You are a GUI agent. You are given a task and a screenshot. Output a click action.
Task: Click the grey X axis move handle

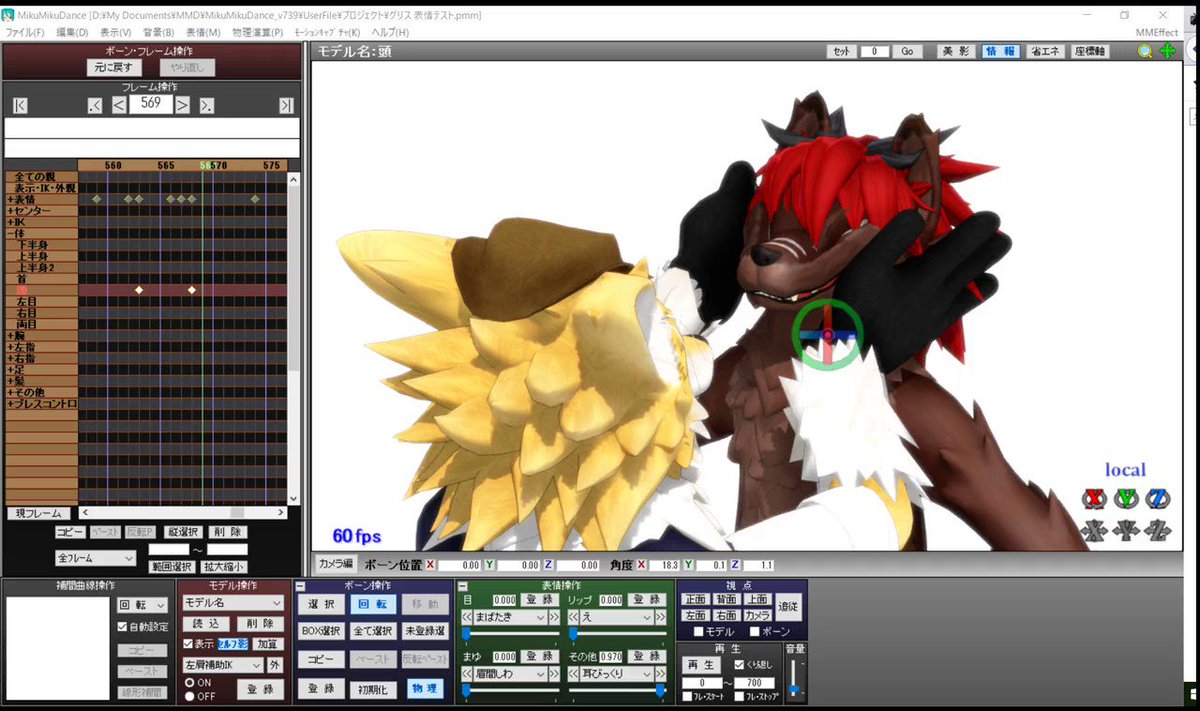pos(1093,530)
